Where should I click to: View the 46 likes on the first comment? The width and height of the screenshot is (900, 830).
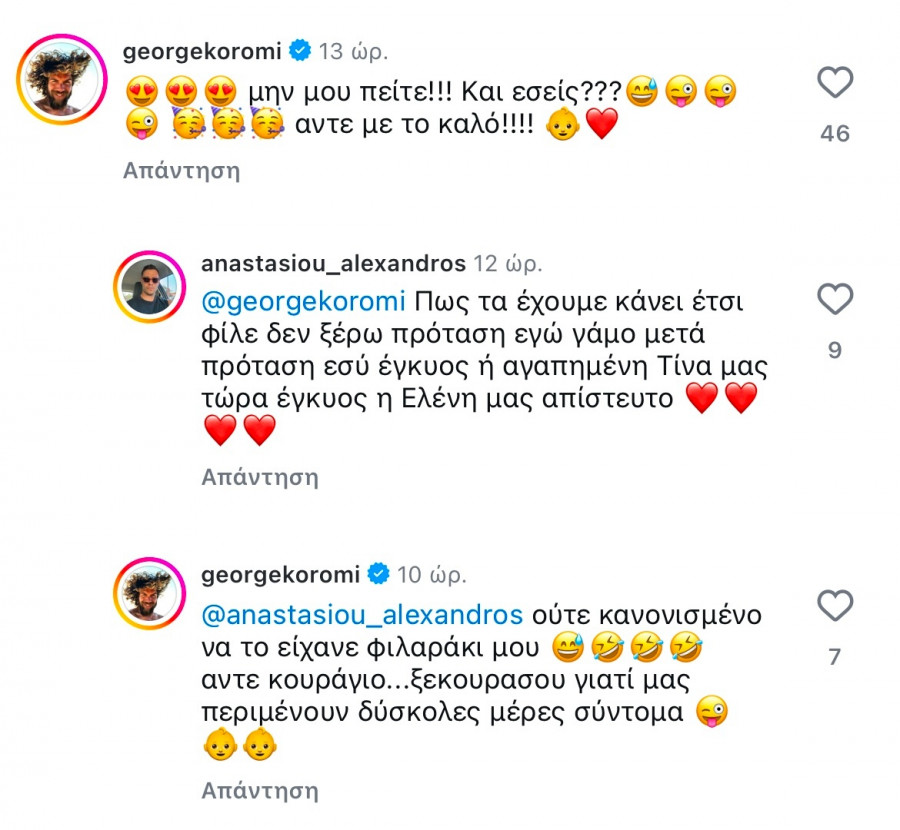(x=835, y=133)
